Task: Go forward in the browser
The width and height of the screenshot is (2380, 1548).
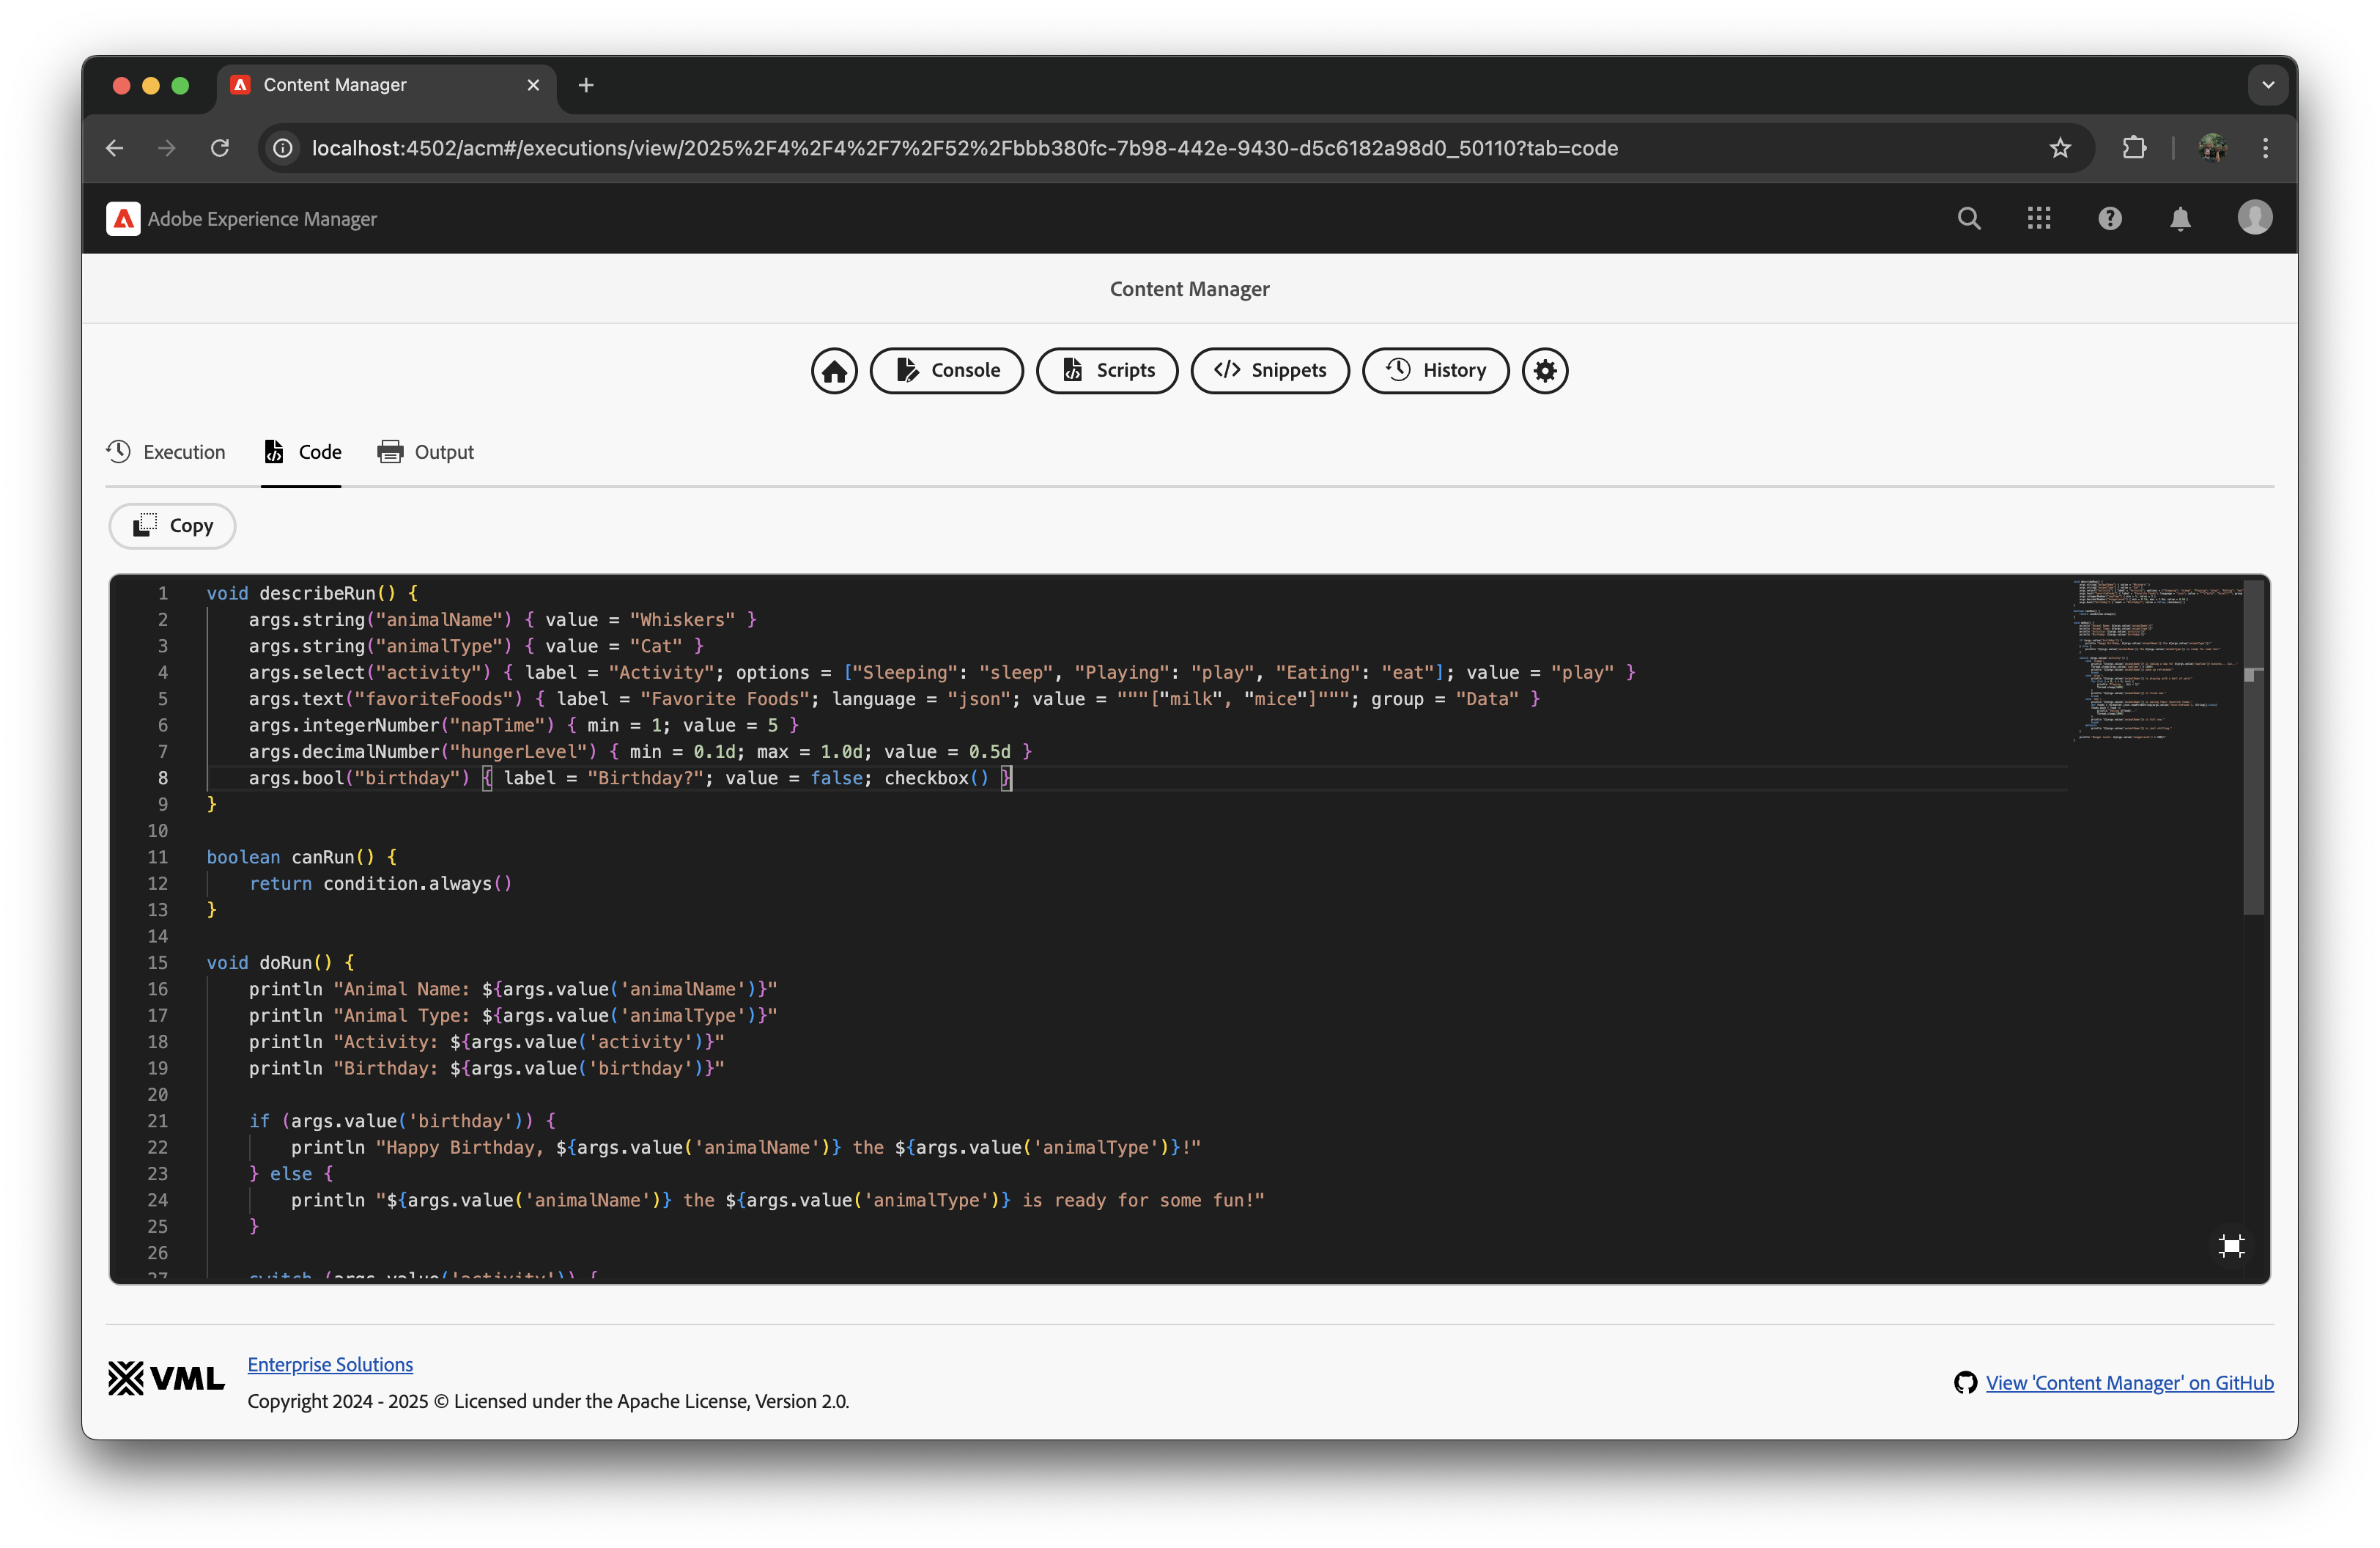Action: tap(167, 148)
